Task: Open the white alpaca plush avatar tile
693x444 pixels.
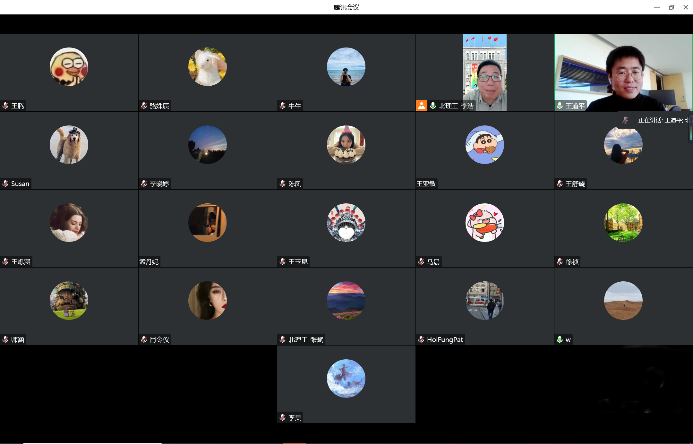Action: (207, 66)
